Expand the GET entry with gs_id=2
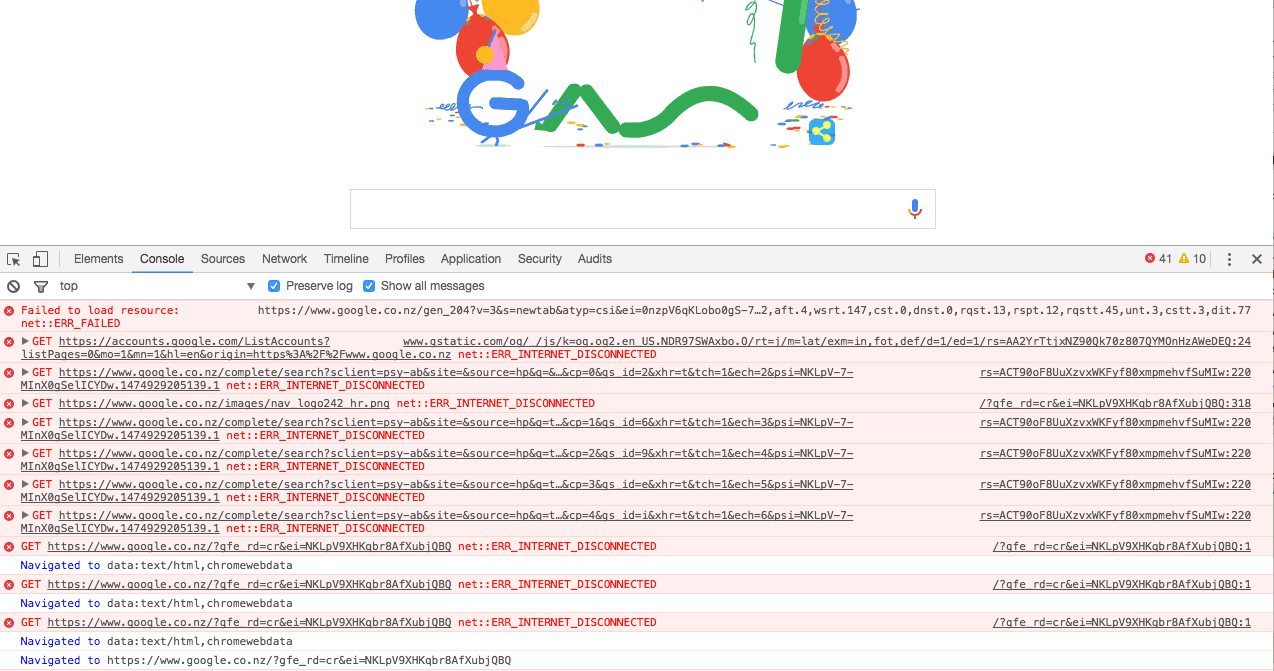 click(x=26, y=373)
